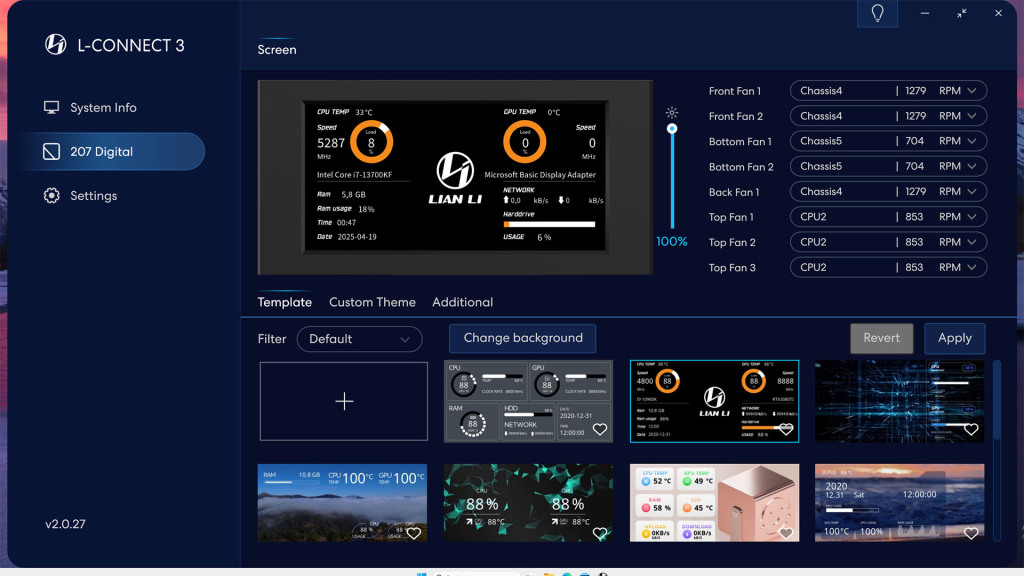Favorite the grey CPU/GPU gauge template with its heart
Screen dimensions: 1024x576
(600, 429)
